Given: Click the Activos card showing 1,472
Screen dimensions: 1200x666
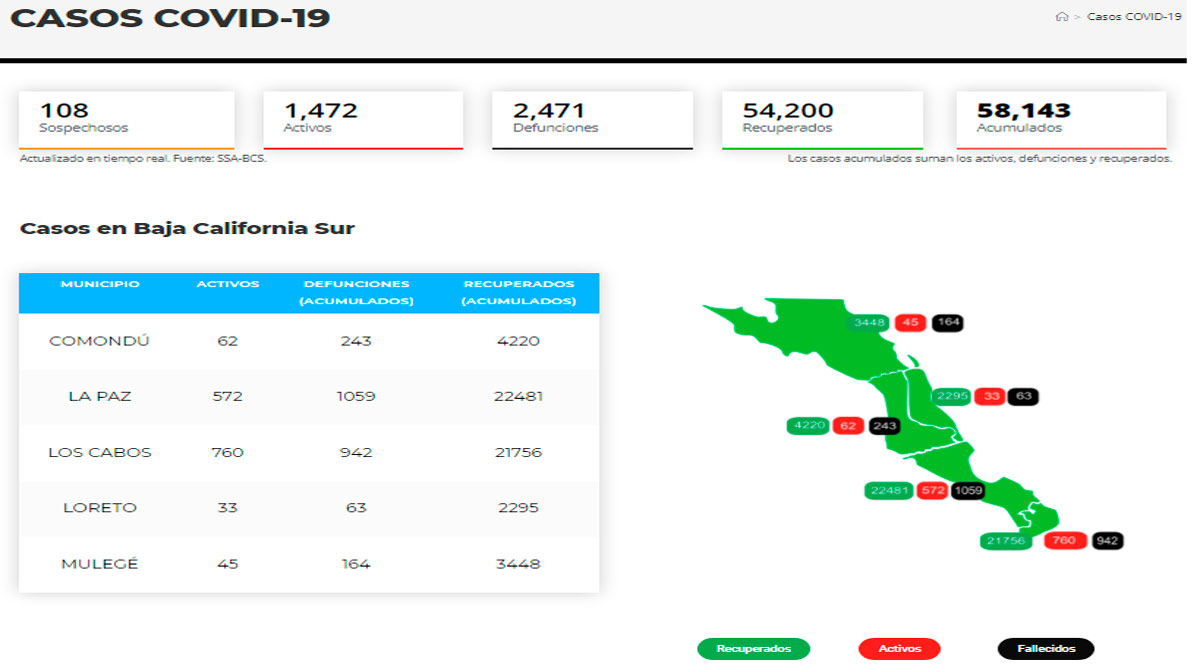Looking at the screenshot, I should click(362, 119).
